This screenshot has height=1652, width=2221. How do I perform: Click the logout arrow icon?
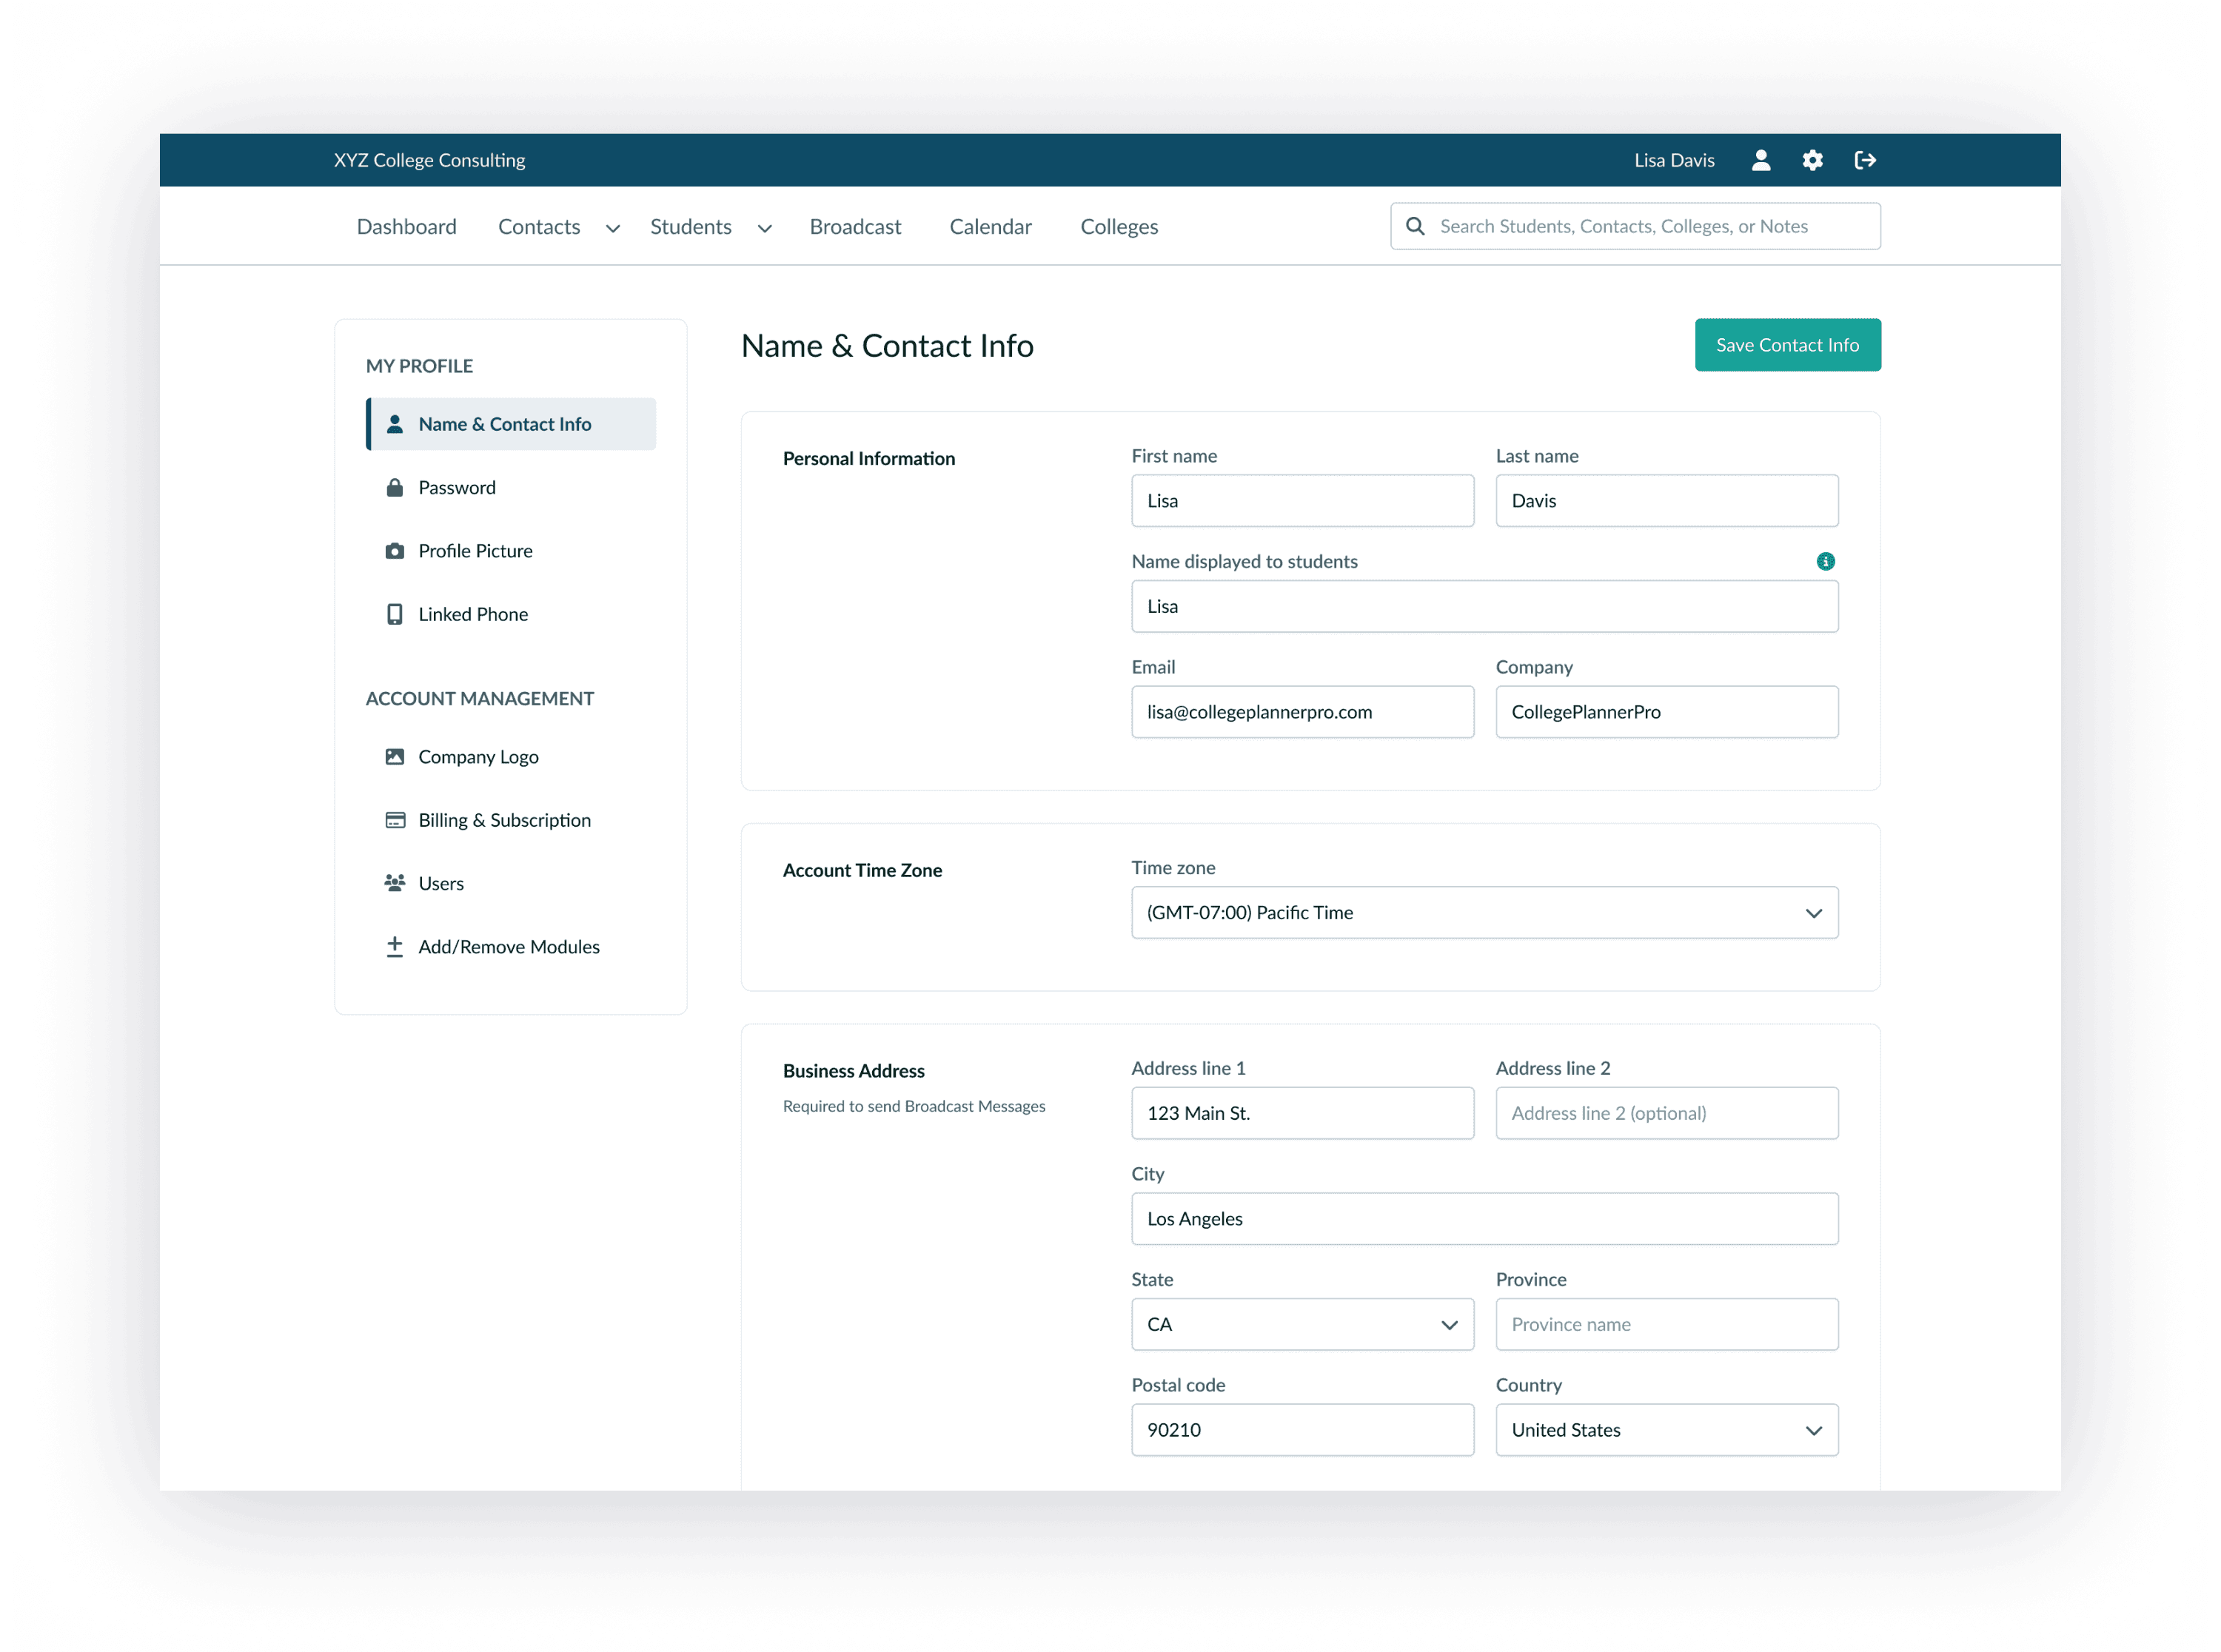click(1865, 160)
